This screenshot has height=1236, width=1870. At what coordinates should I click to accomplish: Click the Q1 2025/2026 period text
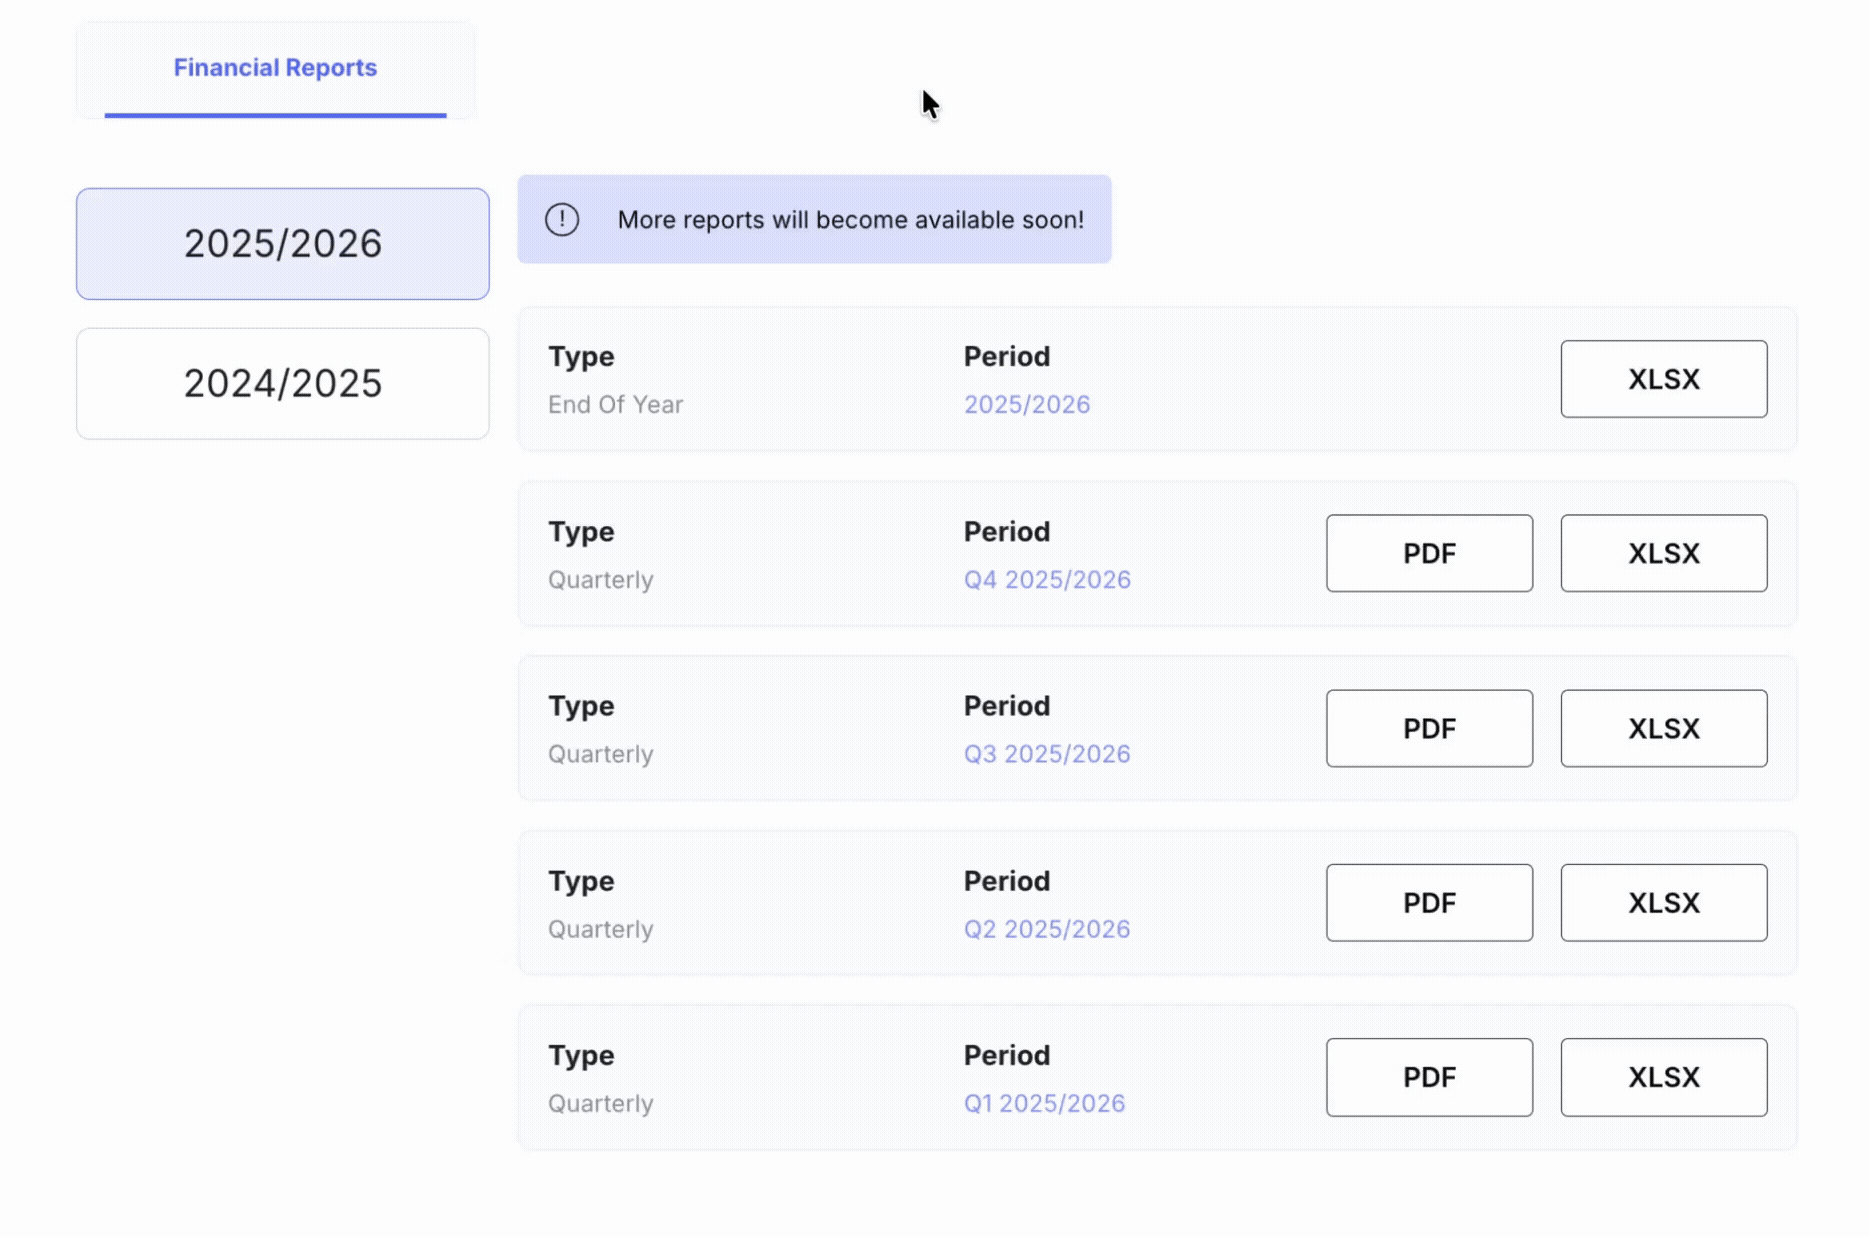1044,1103
